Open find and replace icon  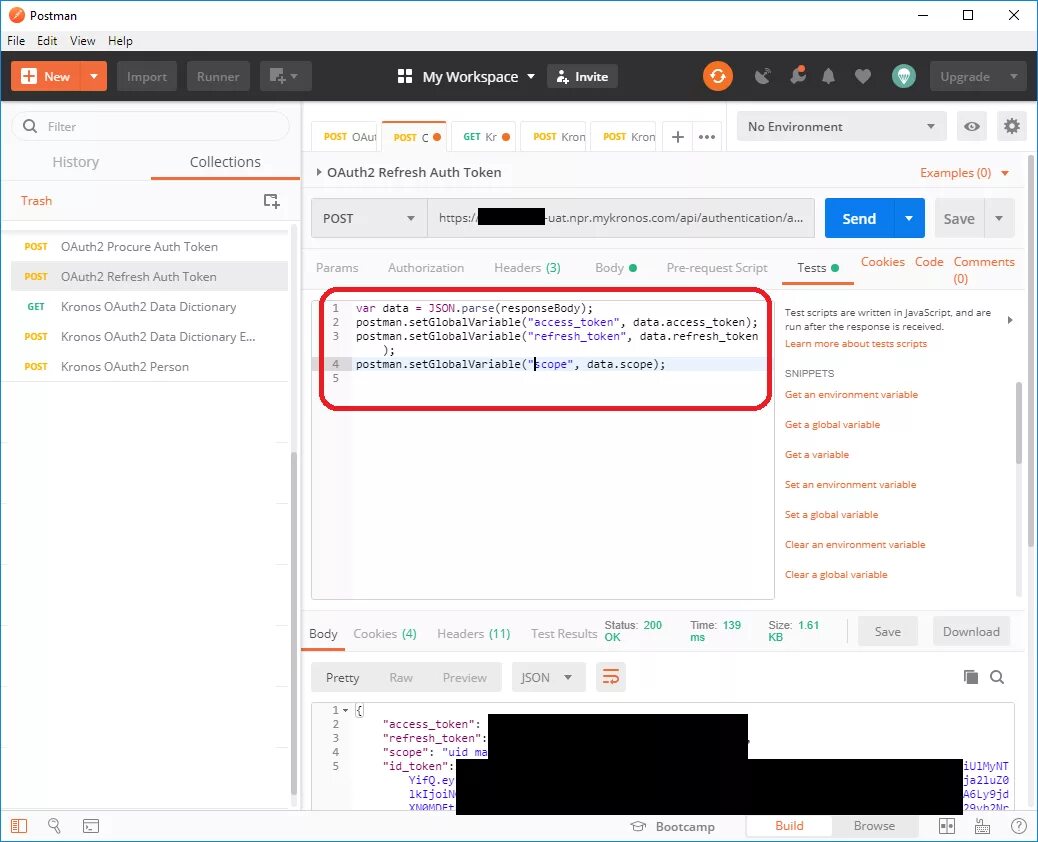[x=54, y=825]
